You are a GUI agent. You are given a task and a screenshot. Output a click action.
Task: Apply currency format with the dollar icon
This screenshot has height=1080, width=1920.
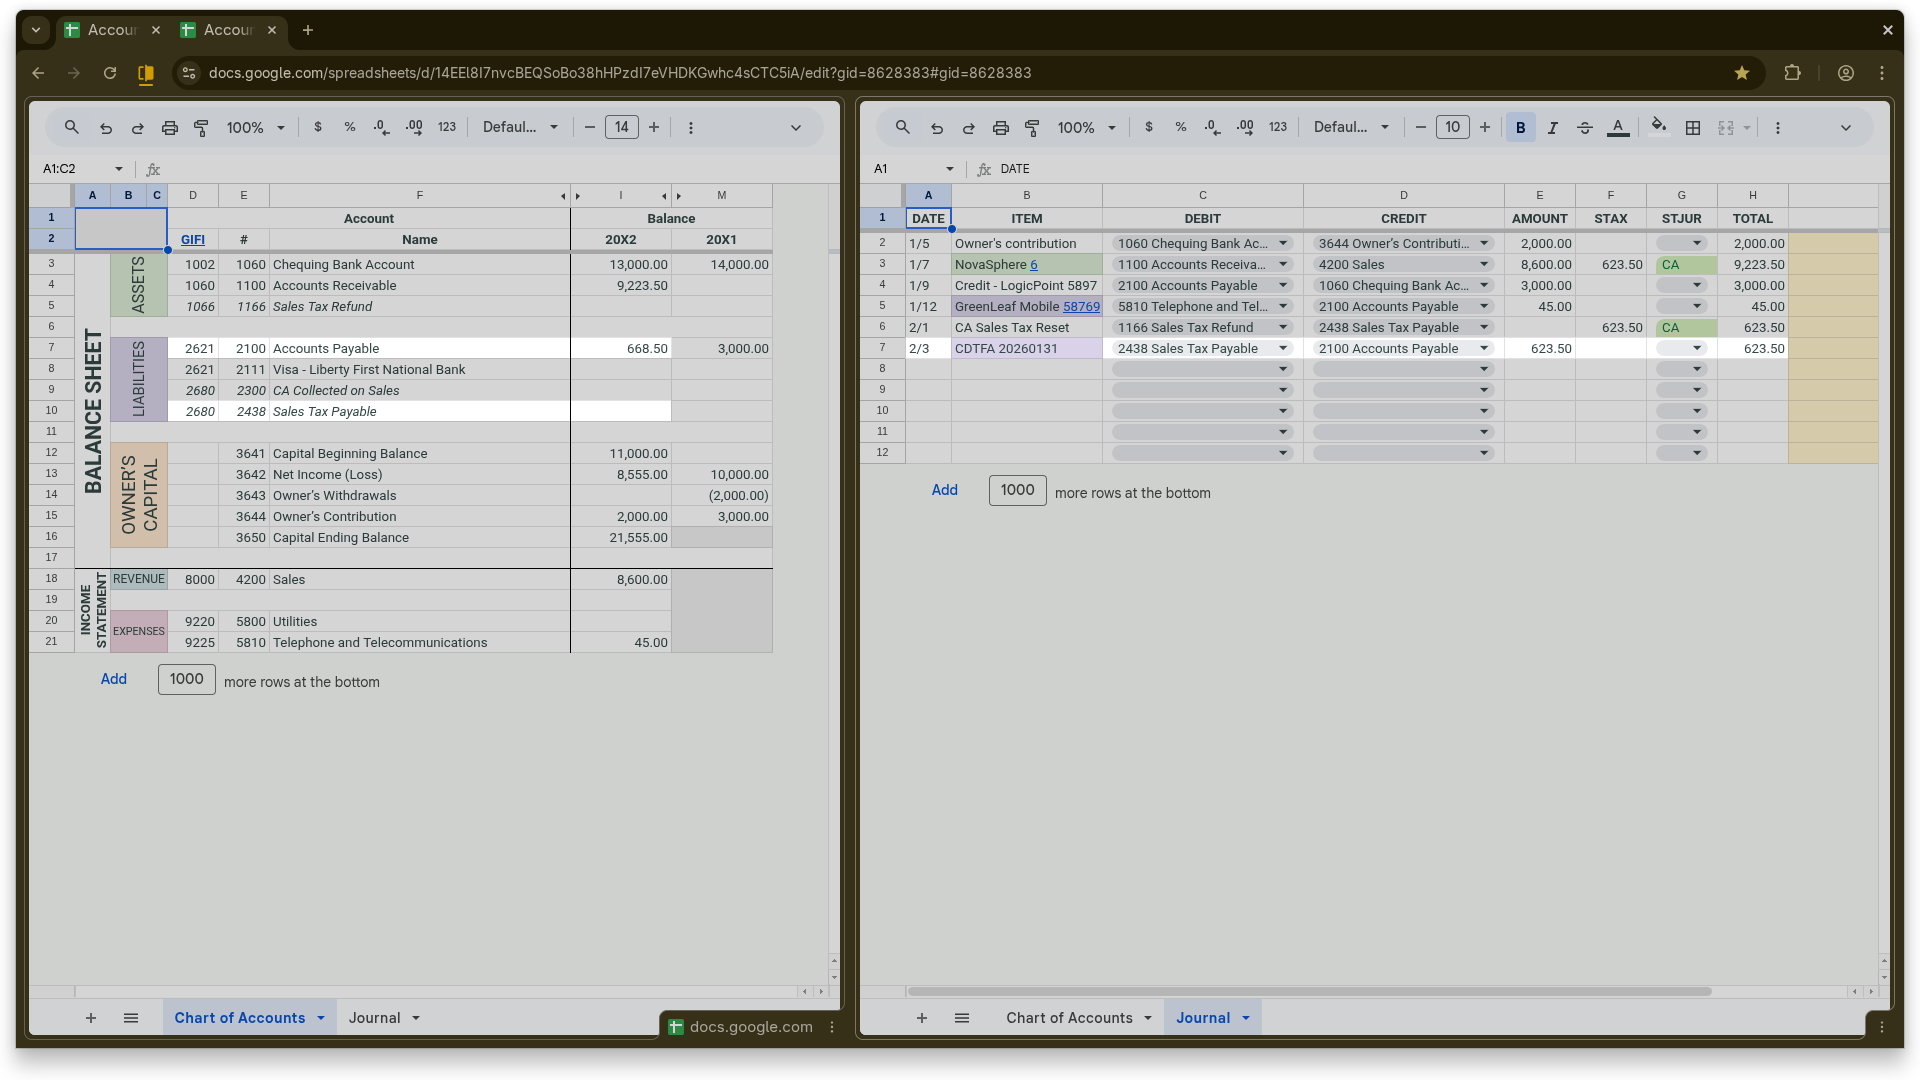[x=1148, y=127]
